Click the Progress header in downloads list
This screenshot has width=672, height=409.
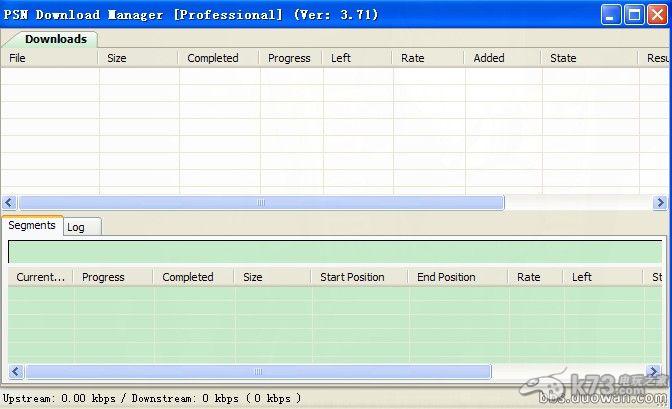click(x=290, y=58)
